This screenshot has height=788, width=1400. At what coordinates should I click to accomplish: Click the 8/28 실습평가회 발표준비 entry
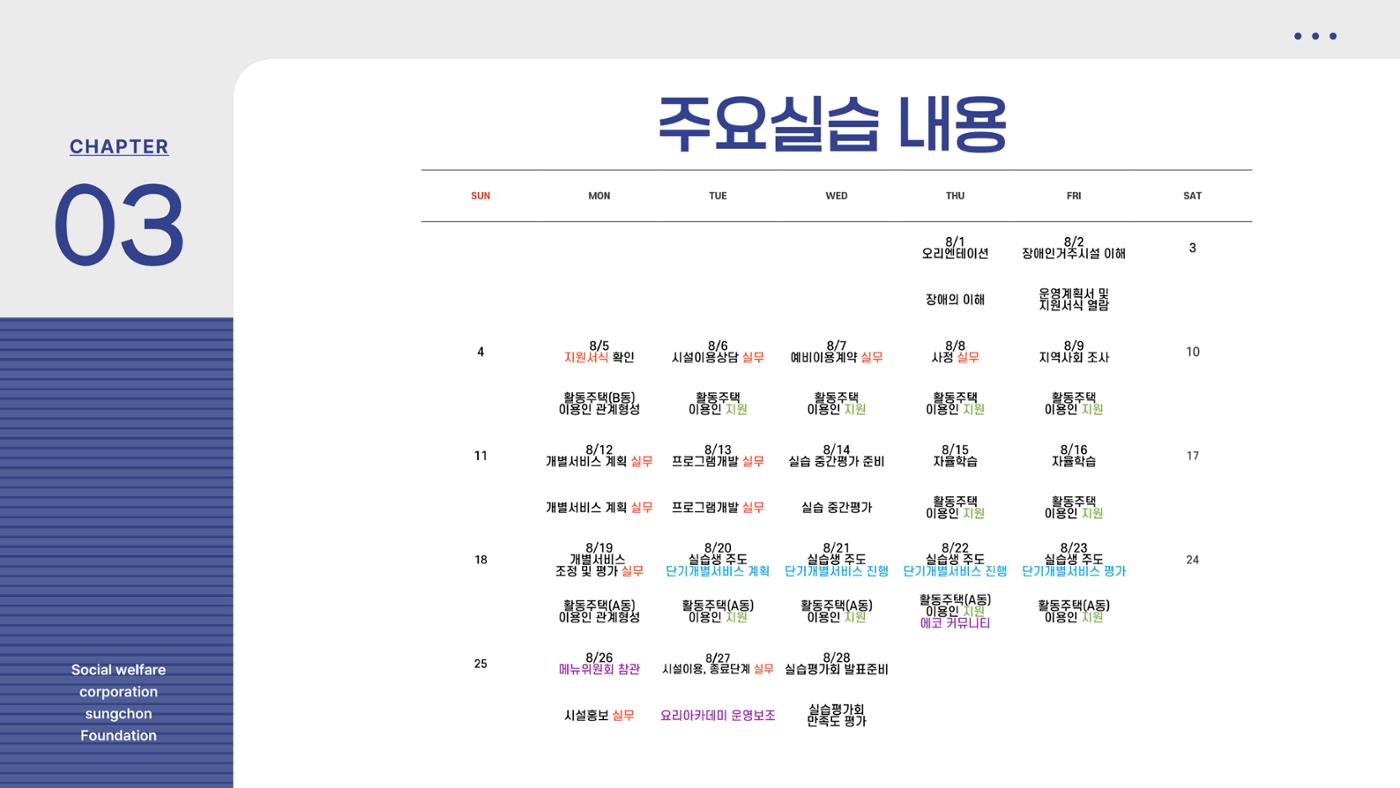point(837,664)
